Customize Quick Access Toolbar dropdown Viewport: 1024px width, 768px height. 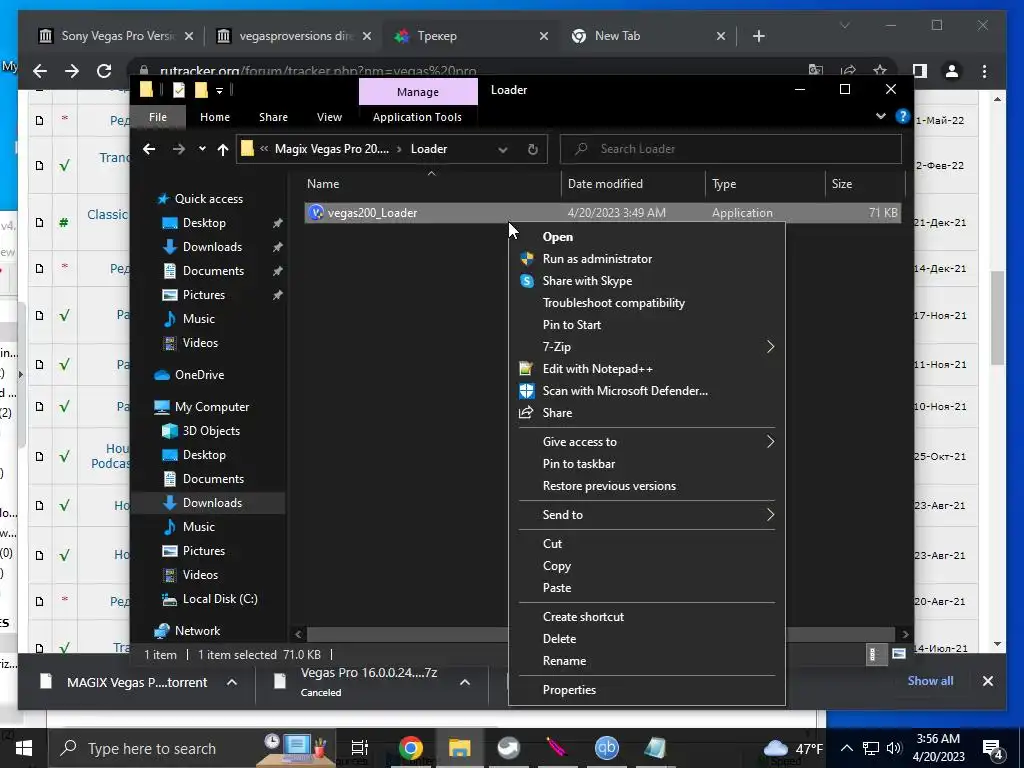219,90
